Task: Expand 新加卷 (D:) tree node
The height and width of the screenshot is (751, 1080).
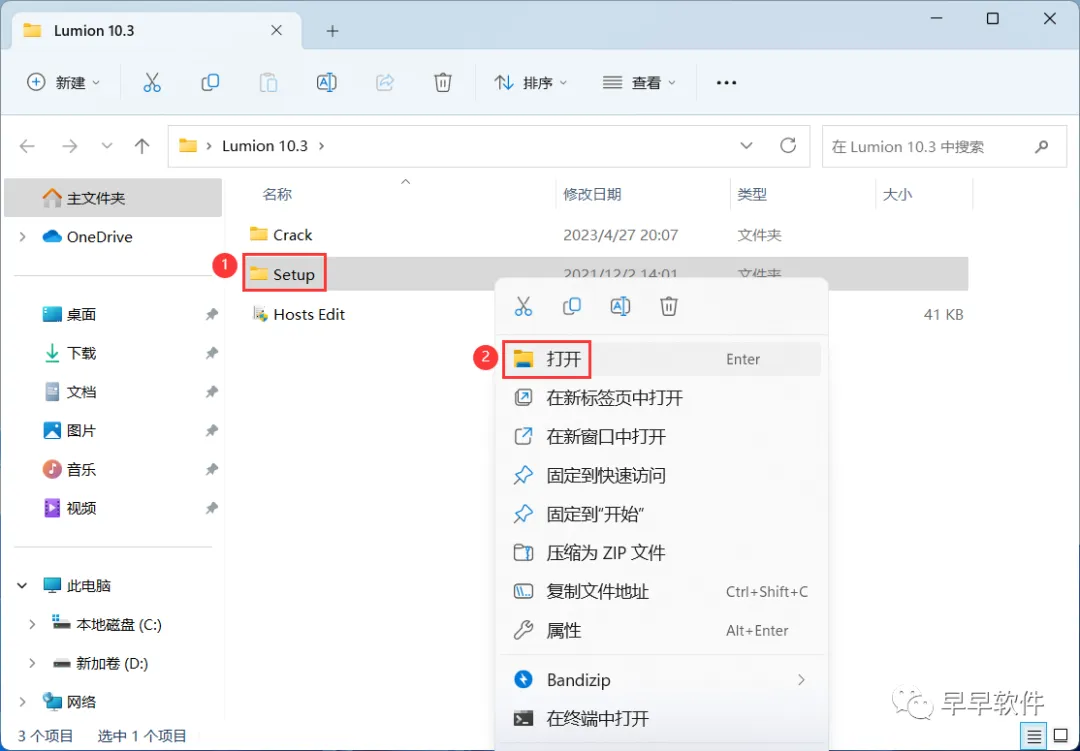Action: [x=32, y=663]
